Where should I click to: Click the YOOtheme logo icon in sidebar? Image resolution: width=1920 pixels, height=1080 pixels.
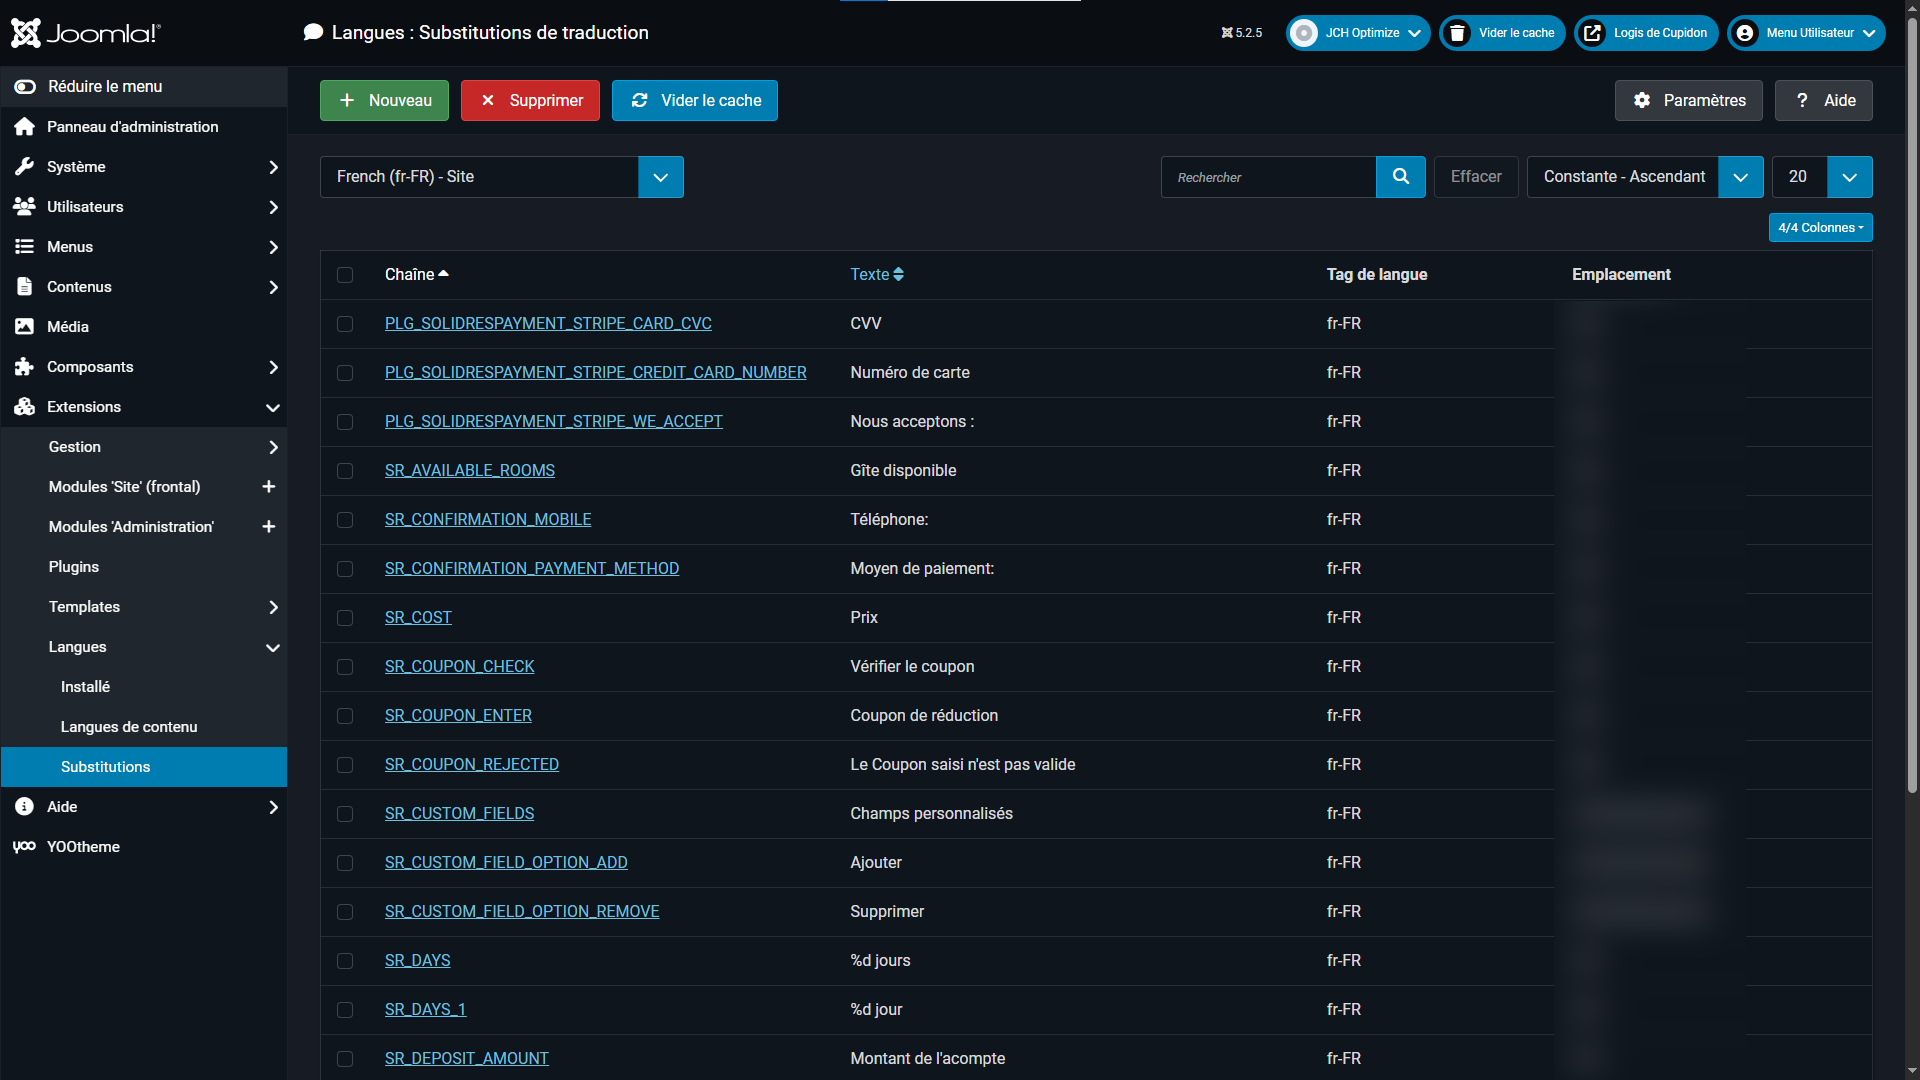[x=25, y=847]
